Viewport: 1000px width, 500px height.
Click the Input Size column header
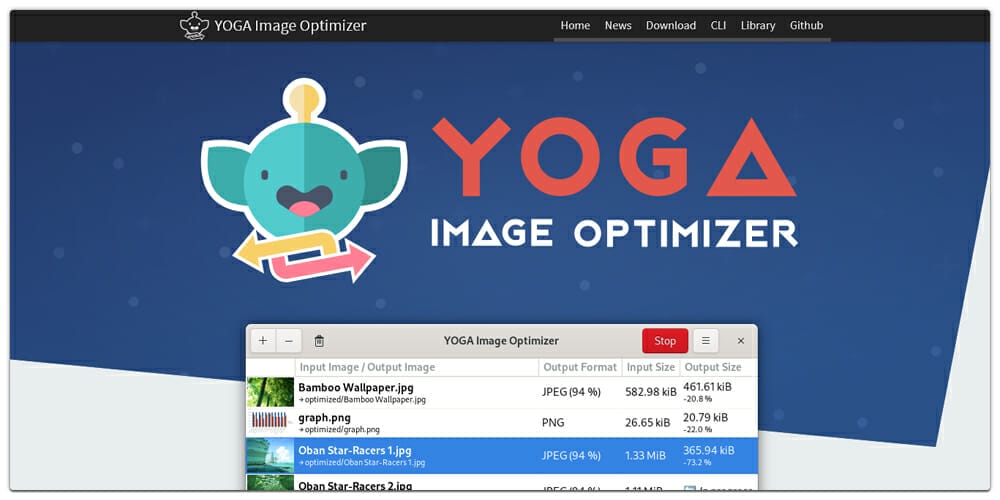pos(651,367)
